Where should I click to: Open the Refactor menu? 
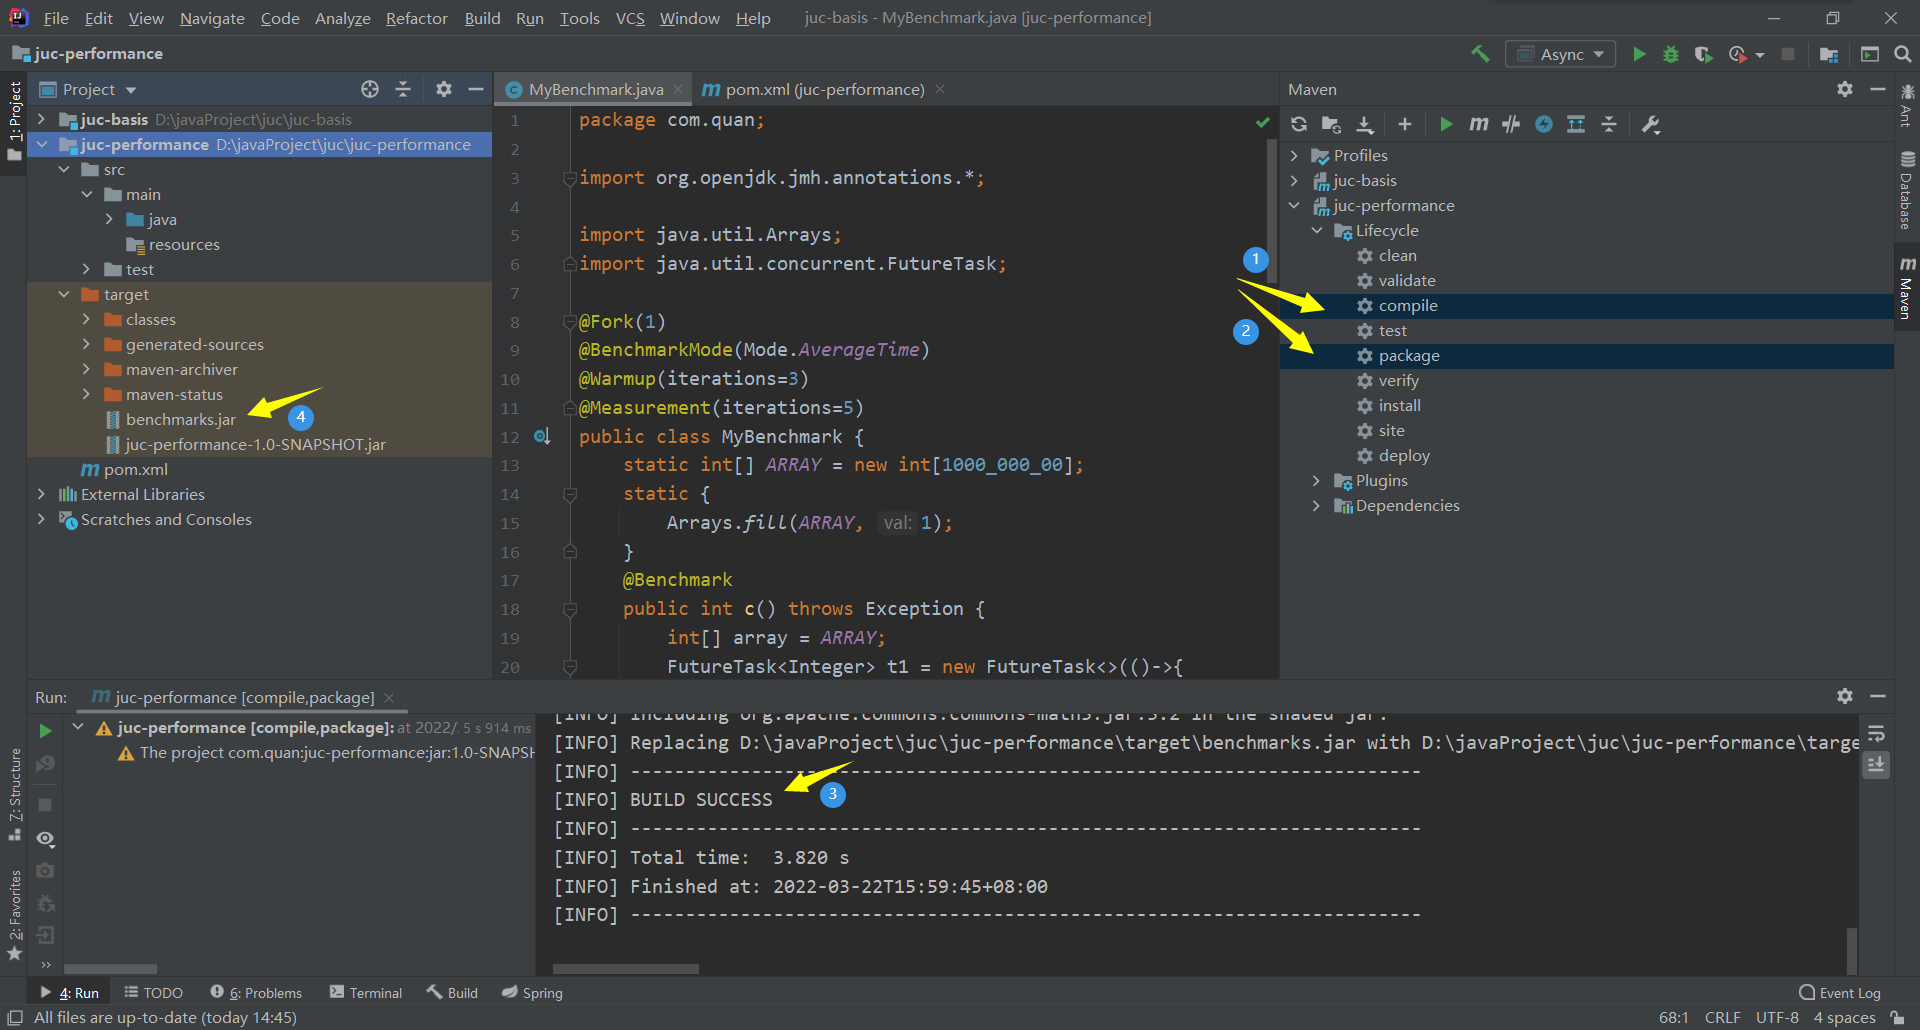click(416, 18)
